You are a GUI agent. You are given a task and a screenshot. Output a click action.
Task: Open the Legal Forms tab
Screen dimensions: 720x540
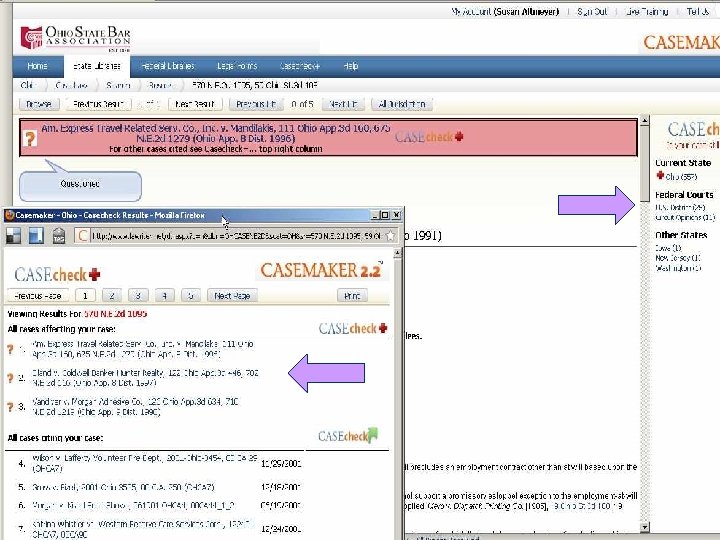pos(237,66)
